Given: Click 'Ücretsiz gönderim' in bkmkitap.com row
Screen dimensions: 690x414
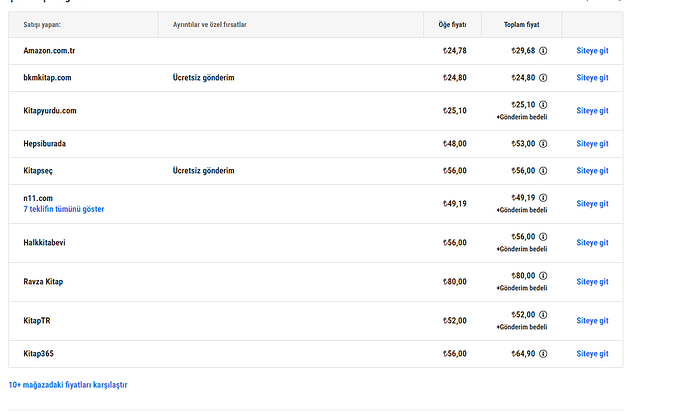Looking at the screenshot, I should (x=203, y=78).
